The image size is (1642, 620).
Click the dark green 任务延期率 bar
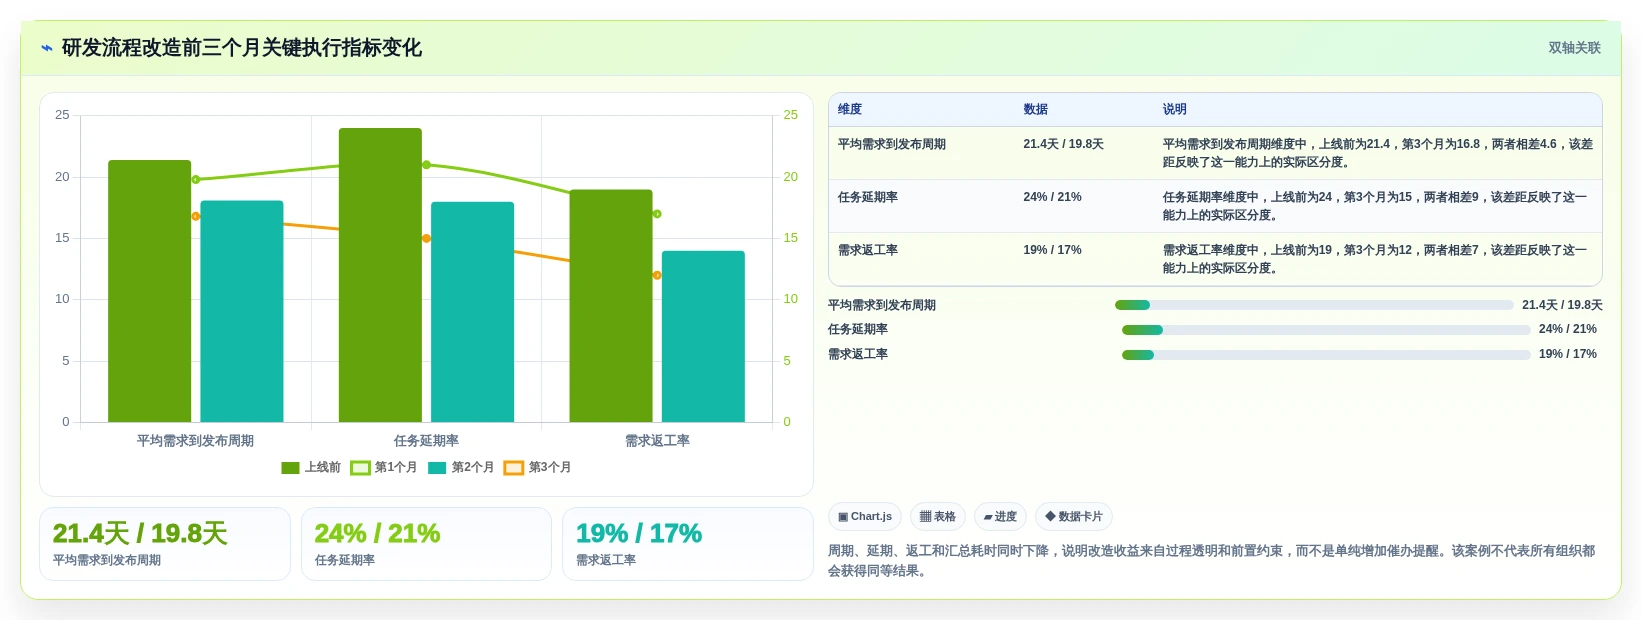click(380, 275)
